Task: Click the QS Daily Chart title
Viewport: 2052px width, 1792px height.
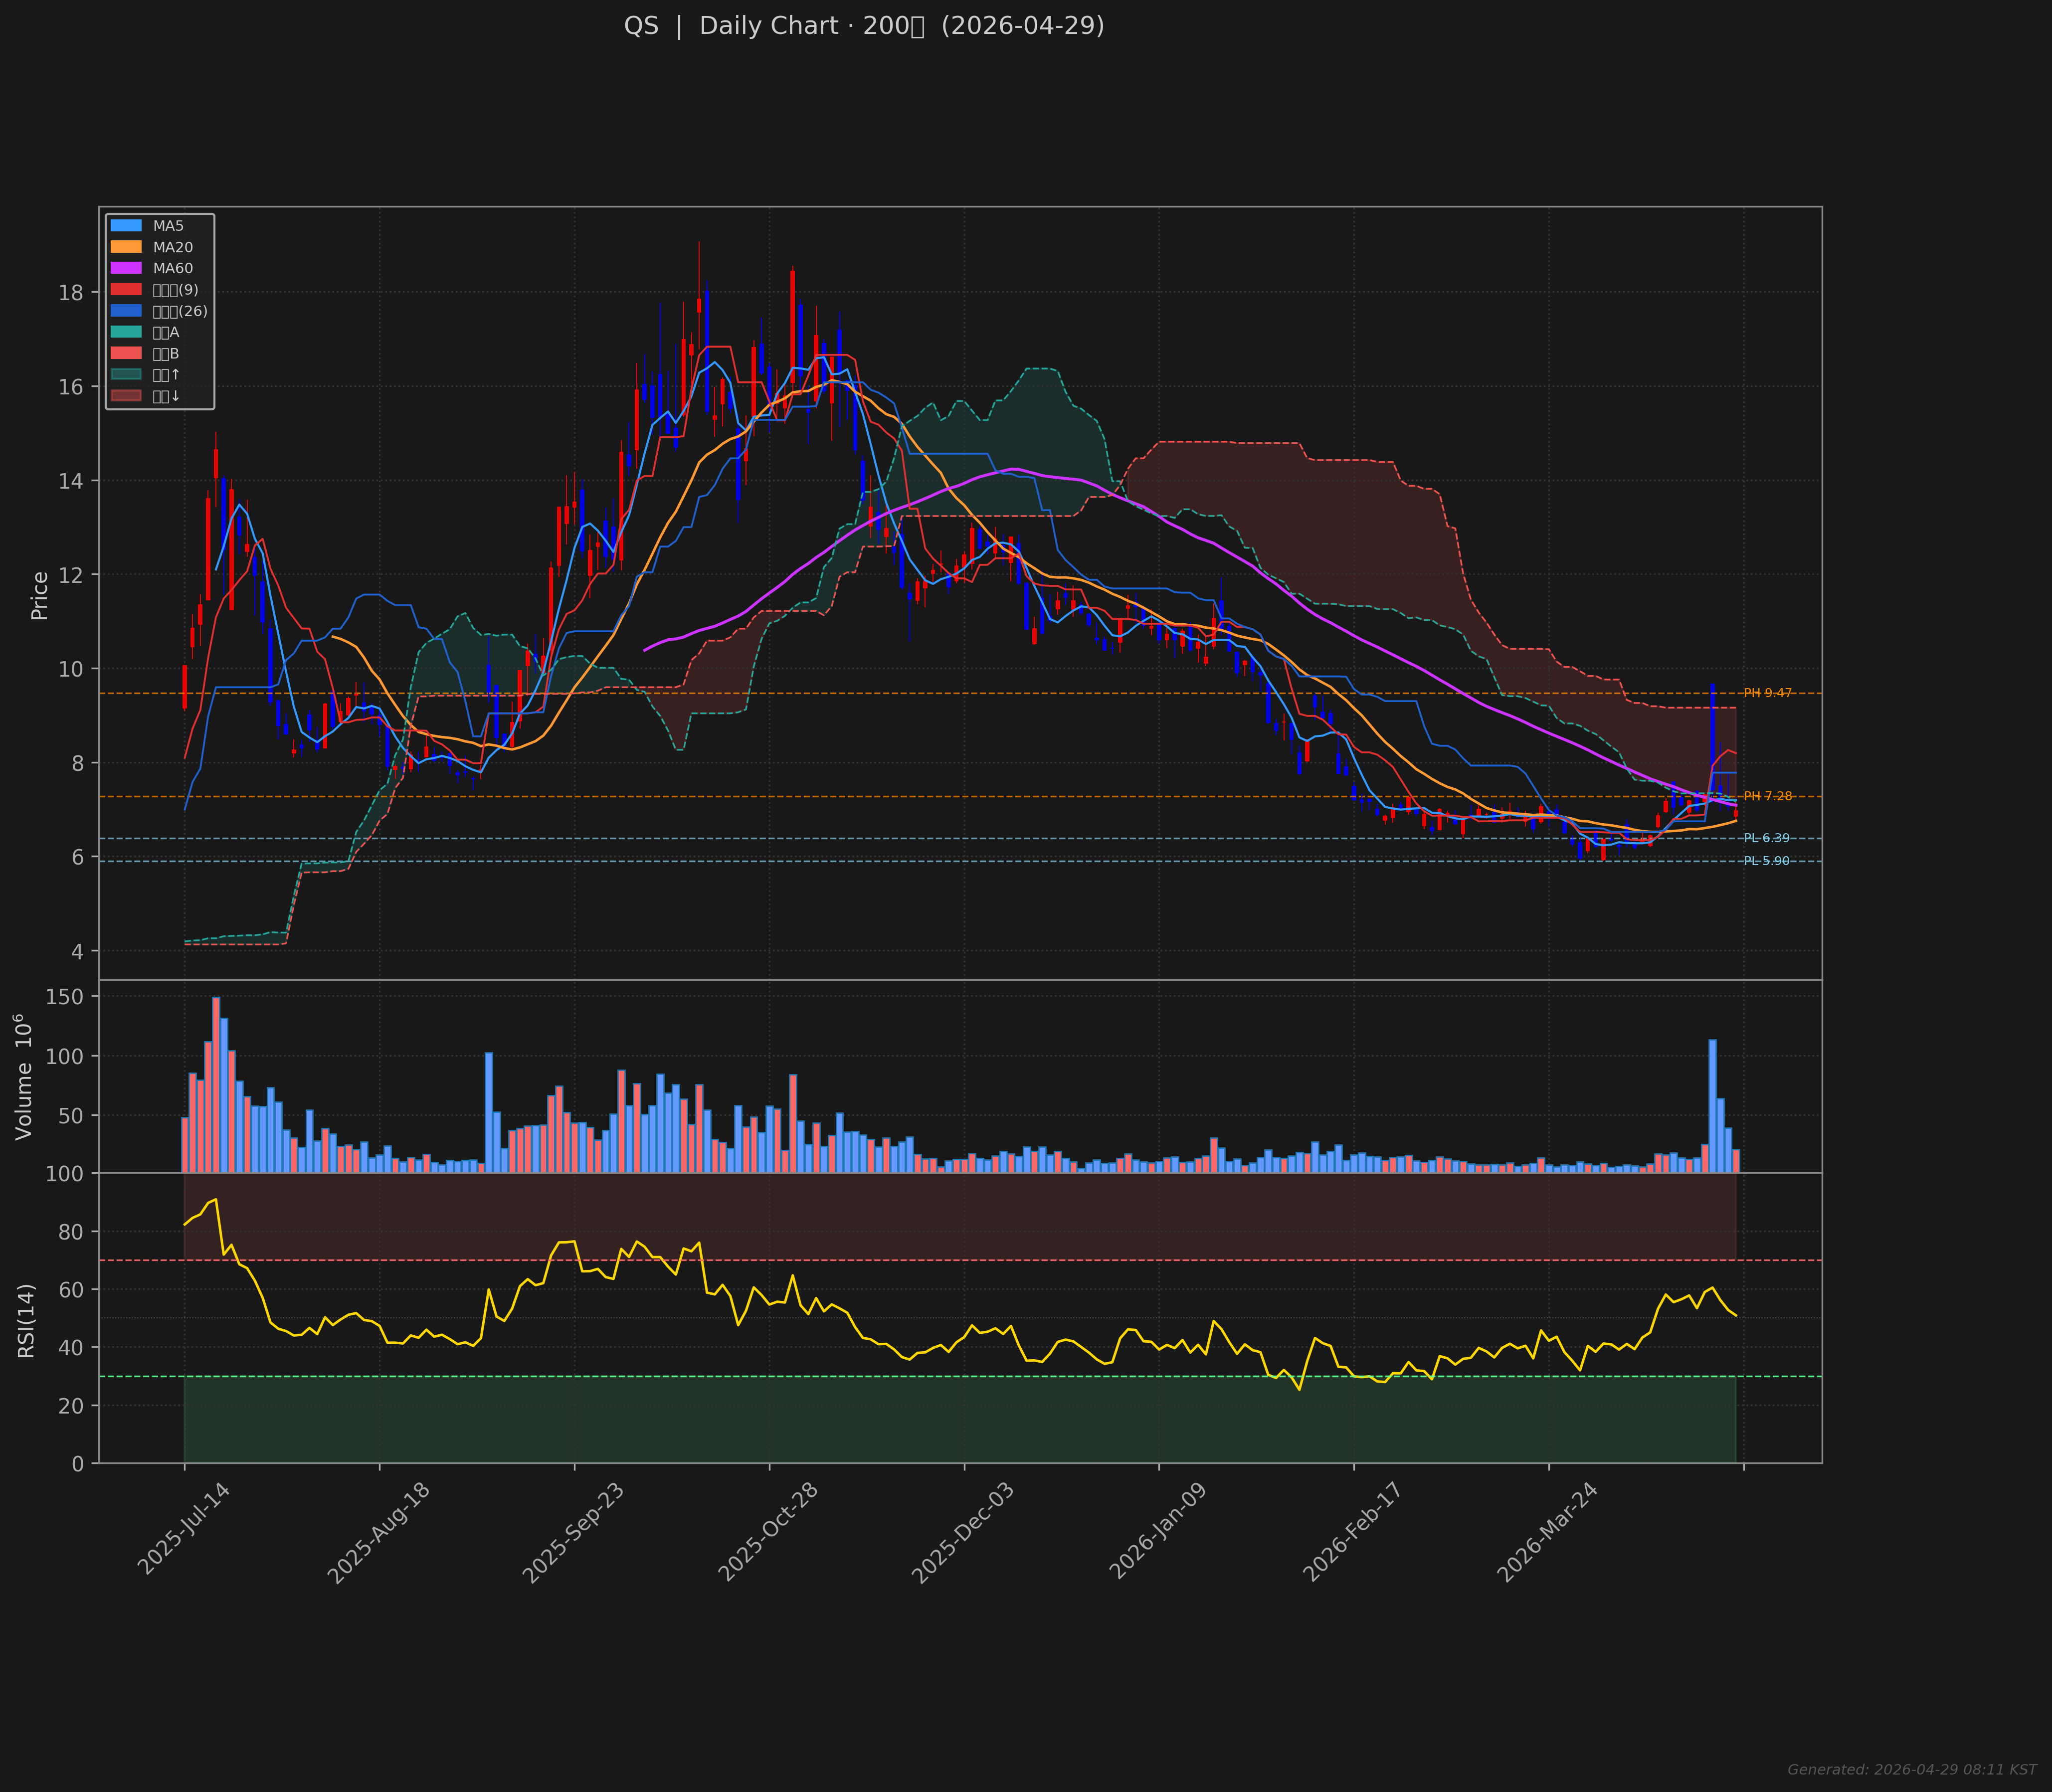Action: [x=864, y=26]
